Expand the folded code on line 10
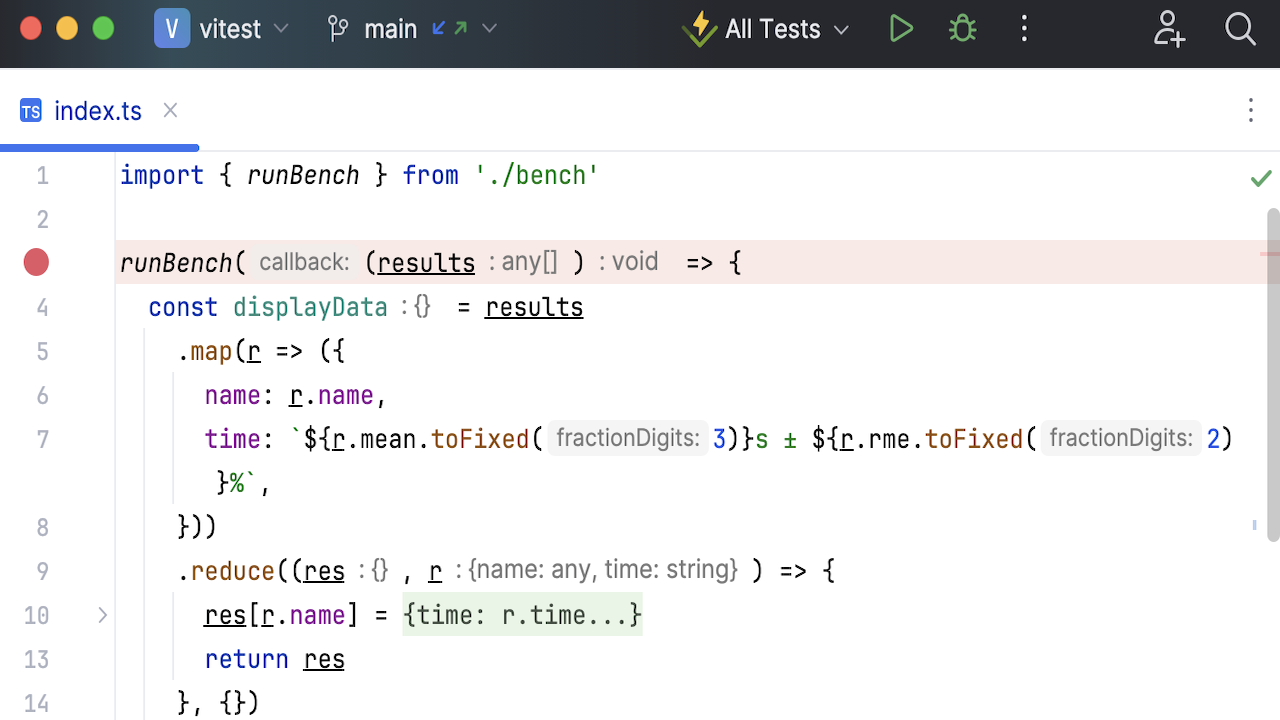Screen dimensions: 1280x720 [x=101, y=615]
